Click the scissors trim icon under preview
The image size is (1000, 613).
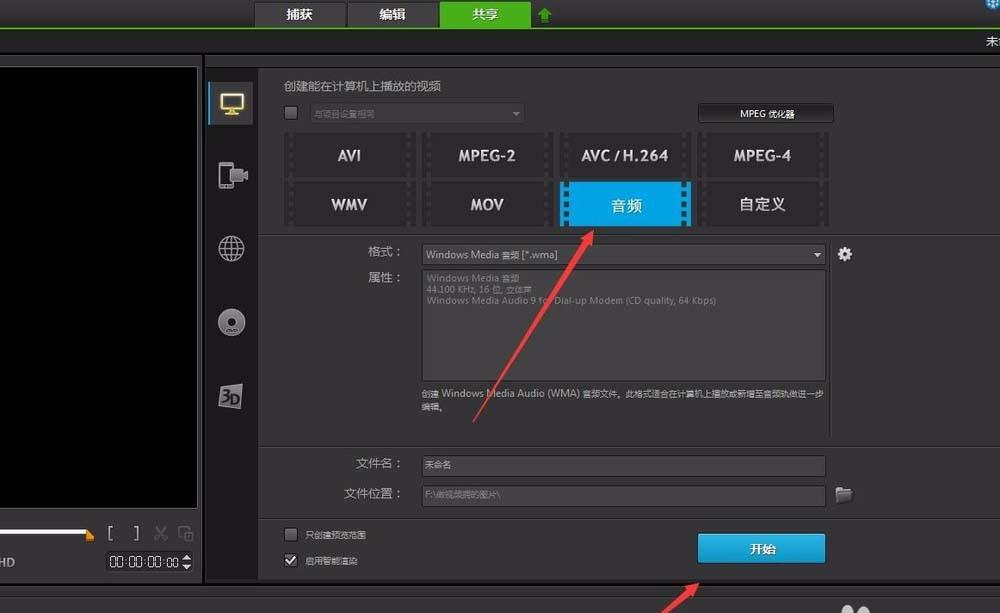tap(161, 533)
